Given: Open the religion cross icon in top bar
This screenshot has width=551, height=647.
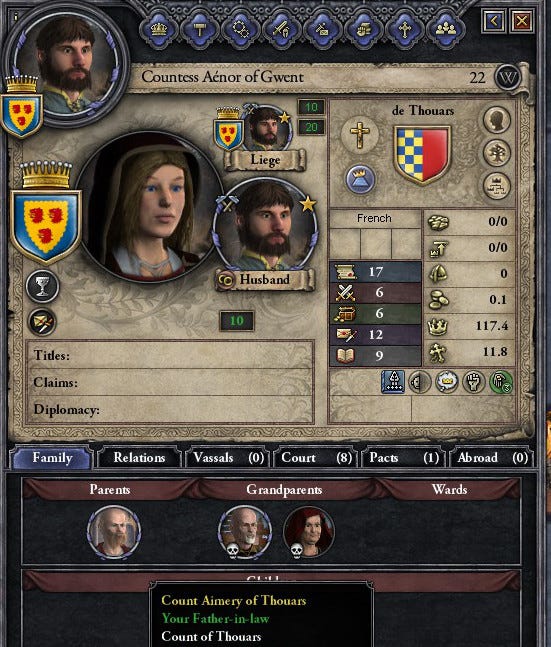Looking at the screenshot, I should click(405, 29).
